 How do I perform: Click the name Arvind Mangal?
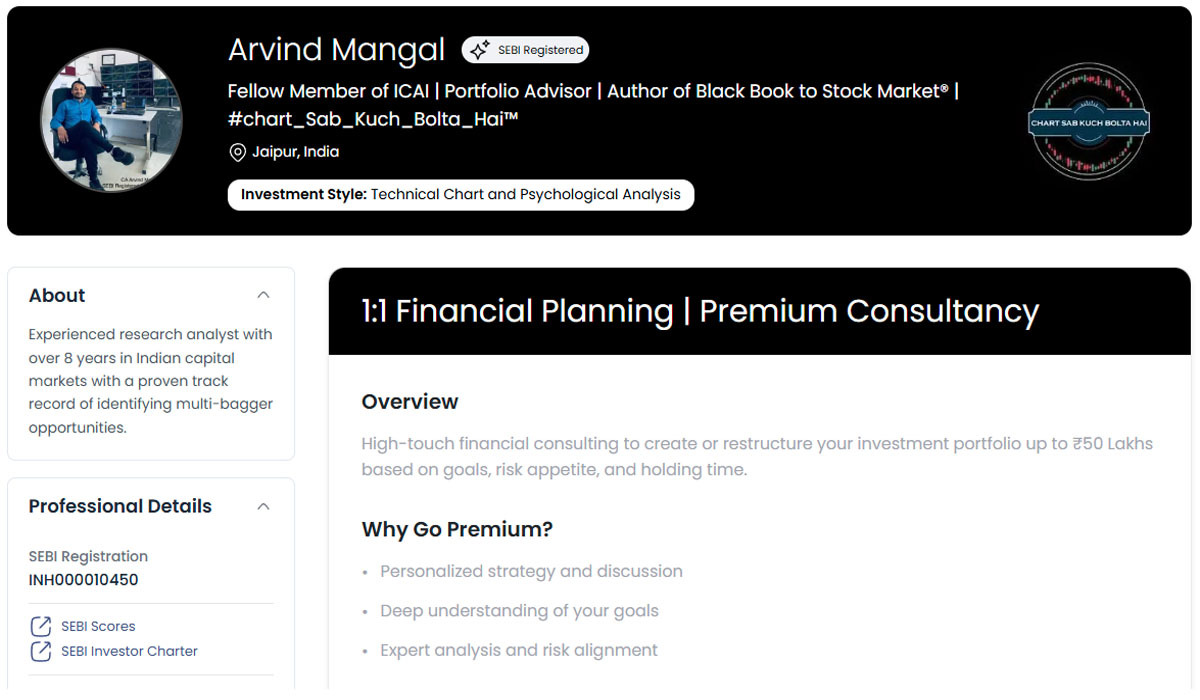pos(336,49)
